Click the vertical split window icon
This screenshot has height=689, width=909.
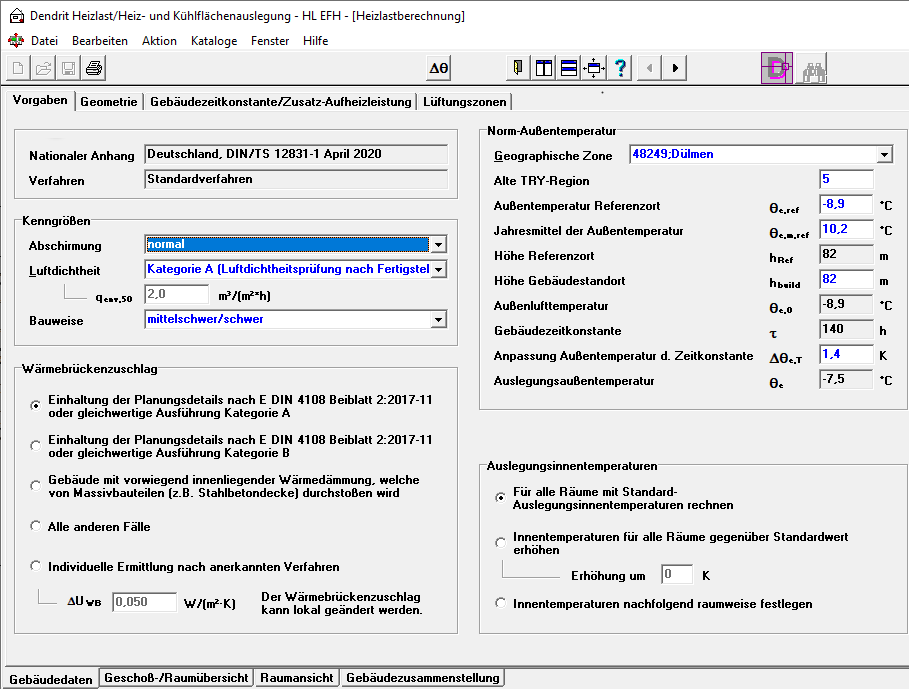tap(544, 68)
